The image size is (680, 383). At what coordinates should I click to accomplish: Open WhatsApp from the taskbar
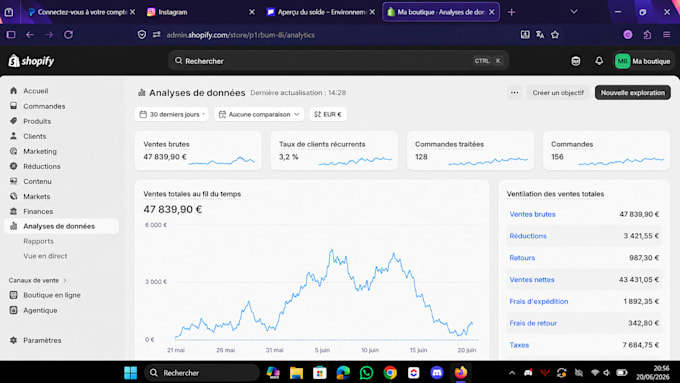(366, 373)
